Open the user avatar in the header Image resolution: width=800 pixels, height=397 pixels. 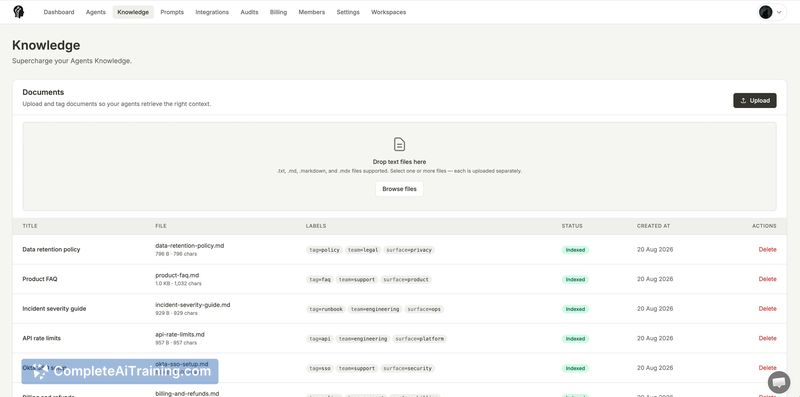(x=765, y=12)
